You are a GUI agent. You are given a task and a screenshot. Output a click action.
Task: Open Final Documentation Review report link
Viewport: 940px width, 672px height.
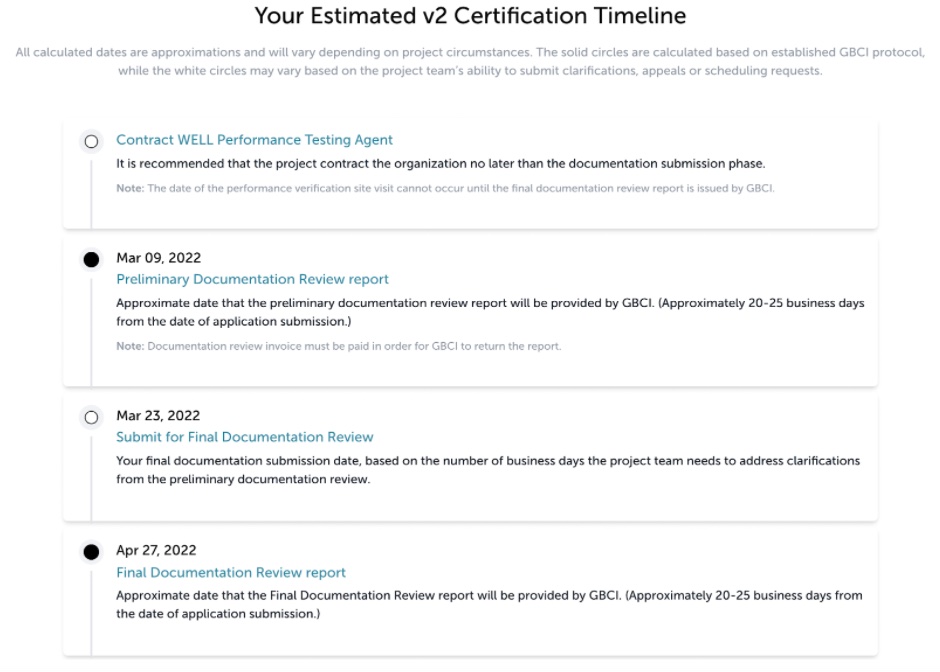click(231, 572)
